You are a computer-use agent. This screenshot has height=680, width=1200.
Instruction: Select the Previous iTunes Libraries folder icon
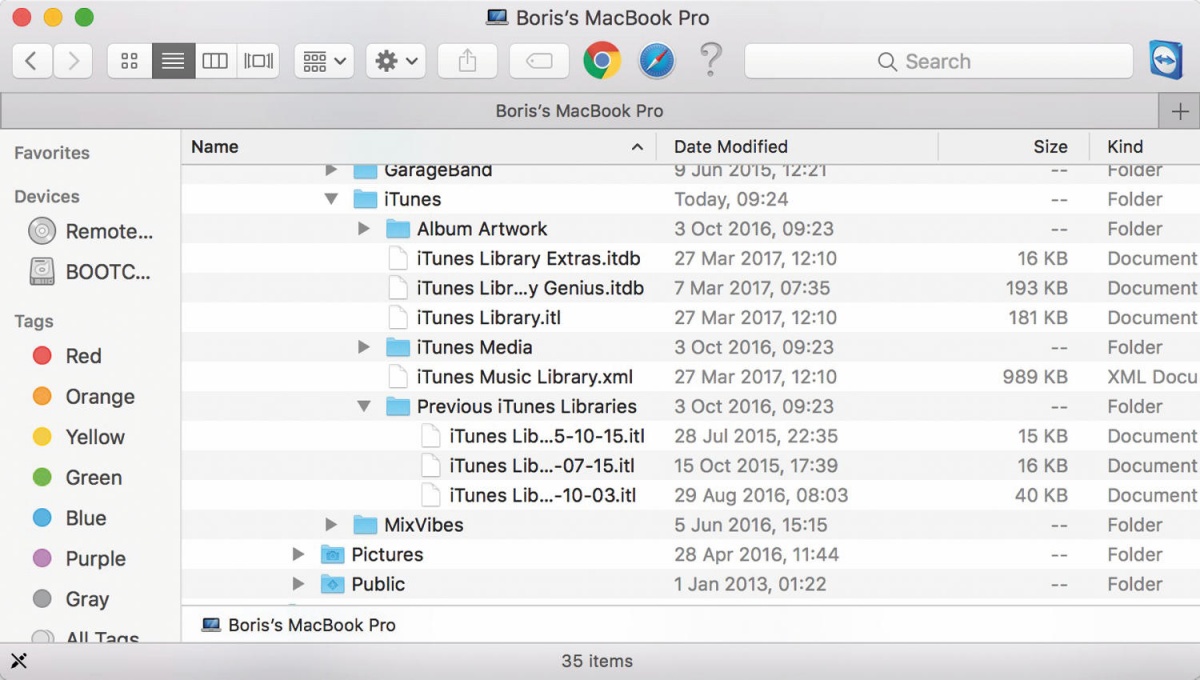pyautogui.click(x=398, y=407)
